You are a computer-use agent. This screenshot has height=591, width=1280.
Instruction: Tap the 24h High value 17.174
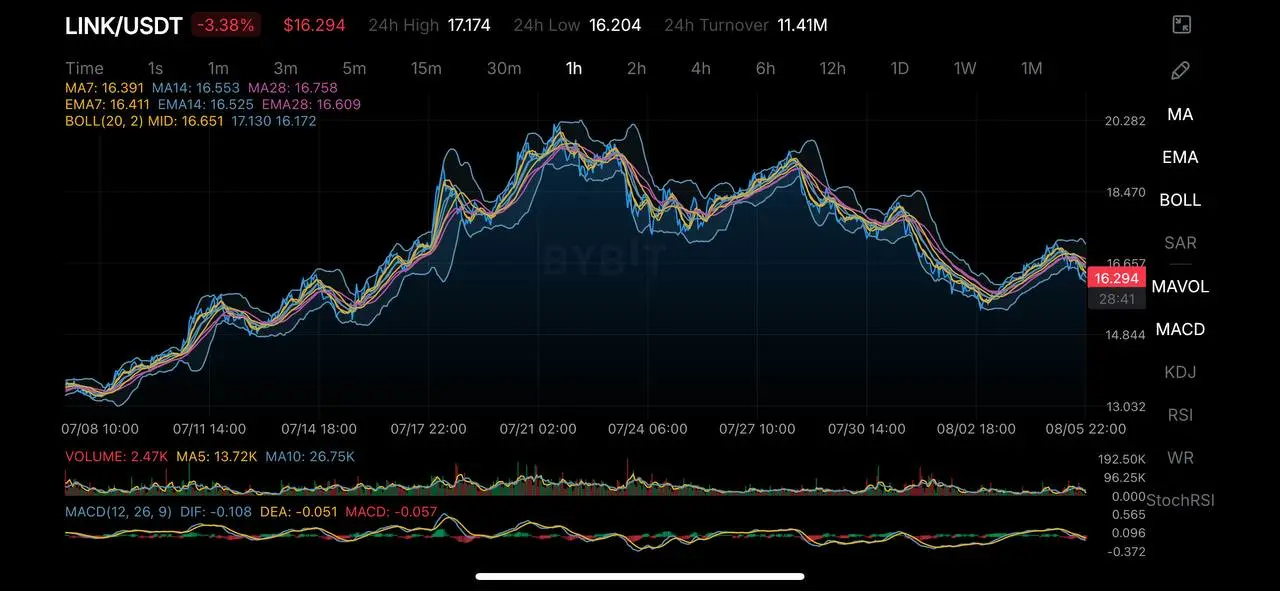[x=469, y=25]
